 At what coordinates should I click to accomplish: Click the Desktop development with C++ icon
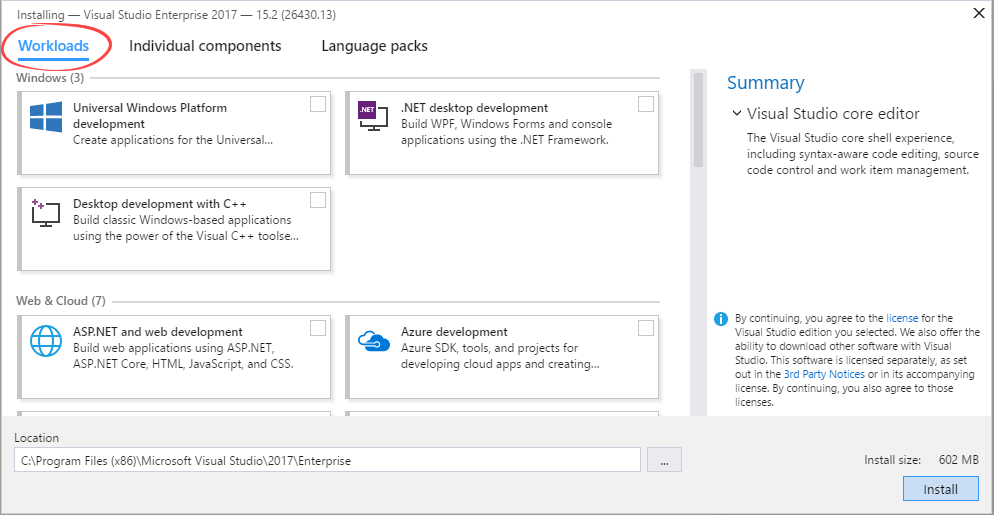tap(46, 212)
